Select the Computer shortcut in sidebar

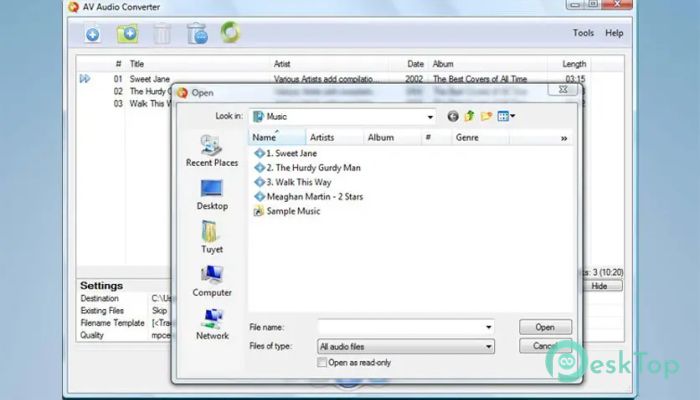click(x=212, y=281)
